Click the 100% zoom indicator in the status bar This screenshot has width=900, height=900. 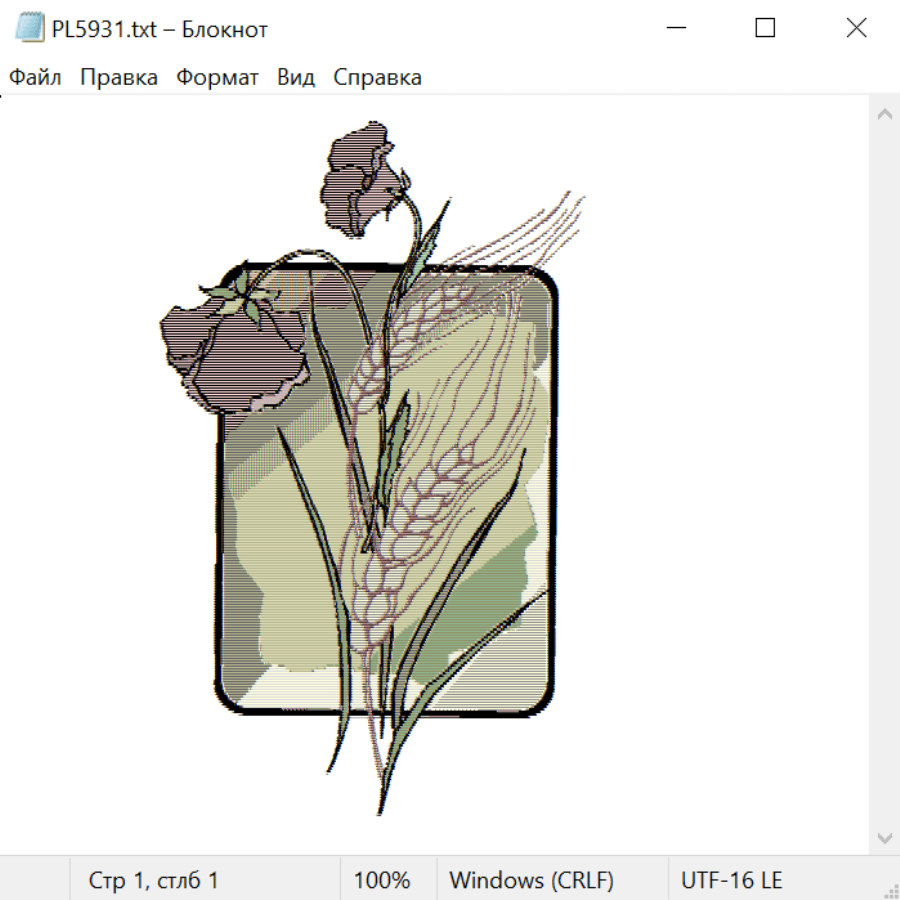click(382, 880)
